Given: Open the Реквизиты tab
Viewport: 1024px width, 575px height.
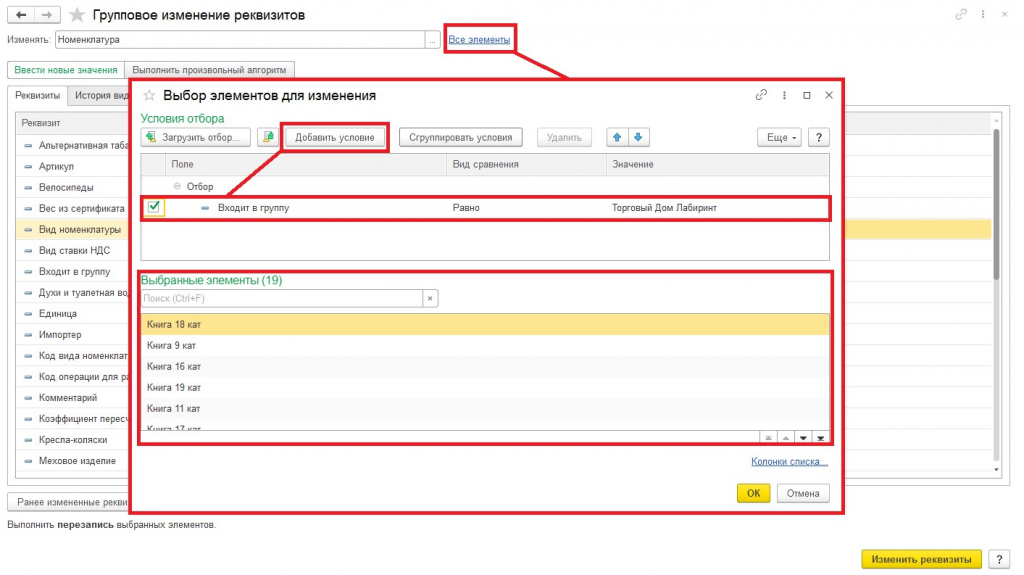Looking at the screenshot, I should coord(37,95).
